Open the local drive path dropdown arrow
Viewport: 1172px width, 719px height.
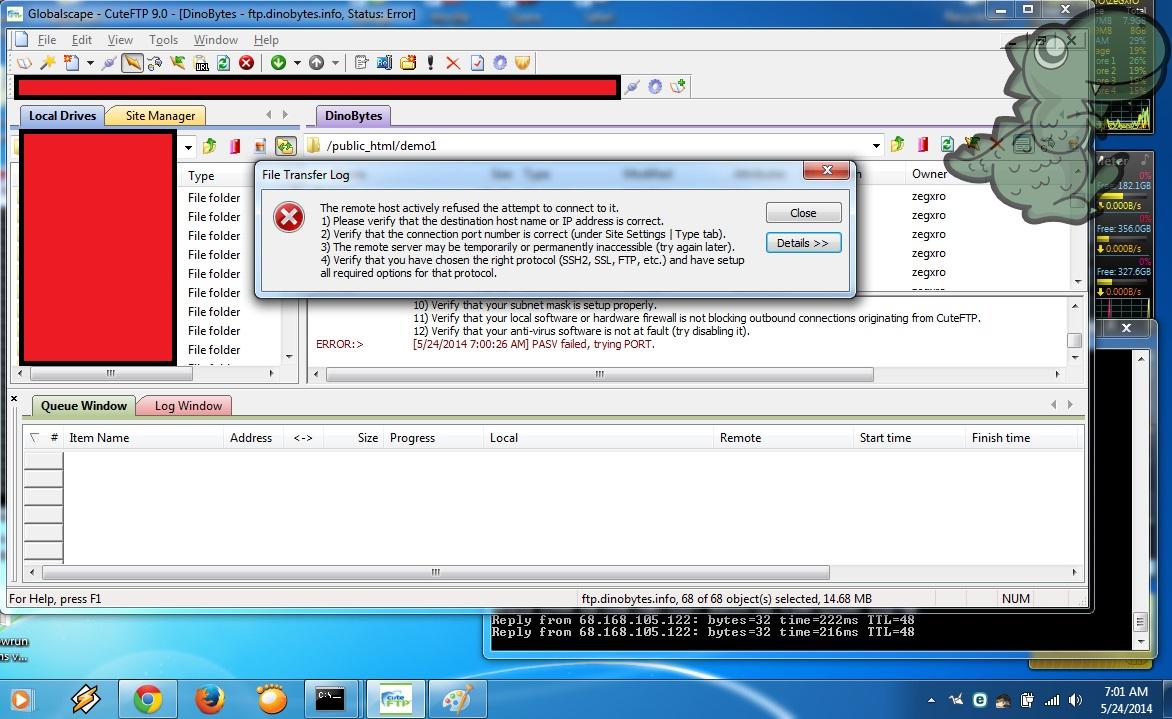click(188, 147)
